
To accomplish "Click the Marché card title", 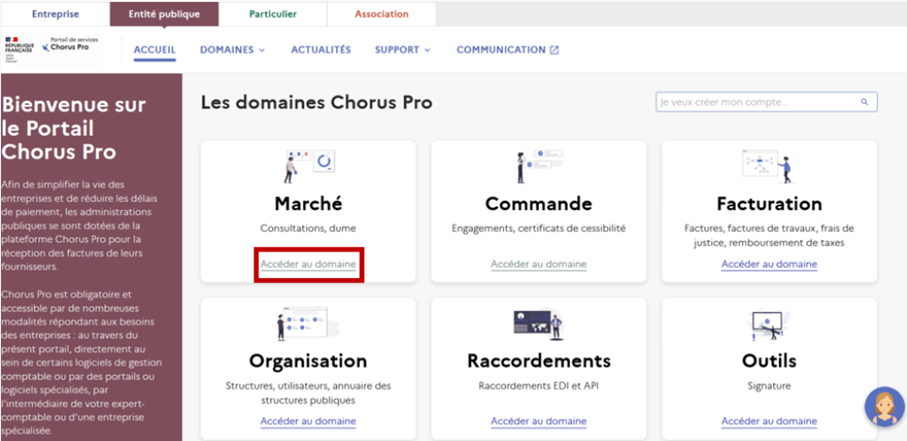I will (308, 204).
